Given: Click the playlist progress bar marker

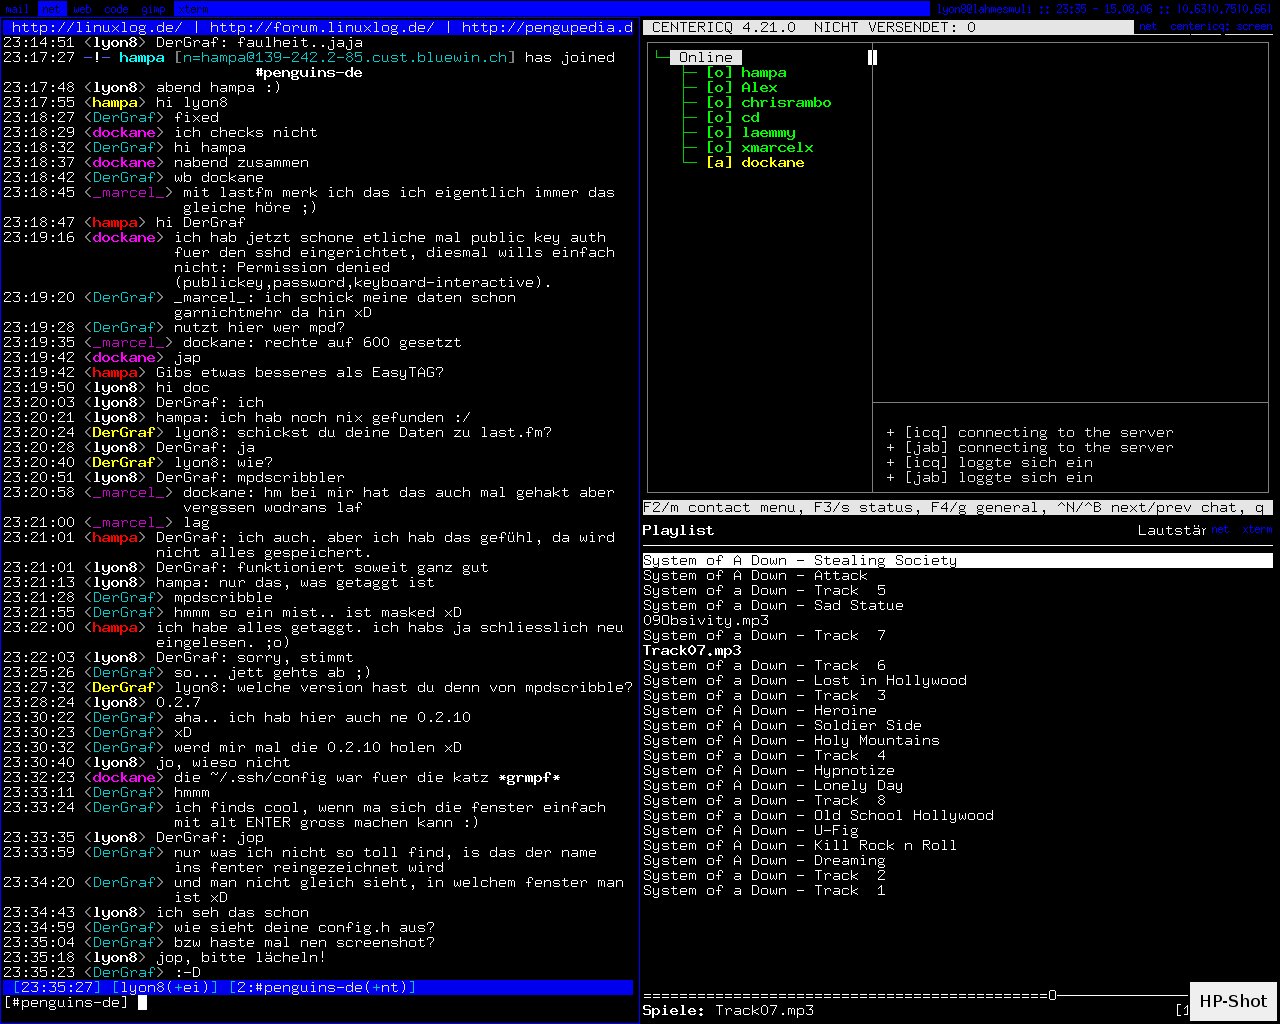Looking at the screenshot, I should click(x=1052, y=996).
